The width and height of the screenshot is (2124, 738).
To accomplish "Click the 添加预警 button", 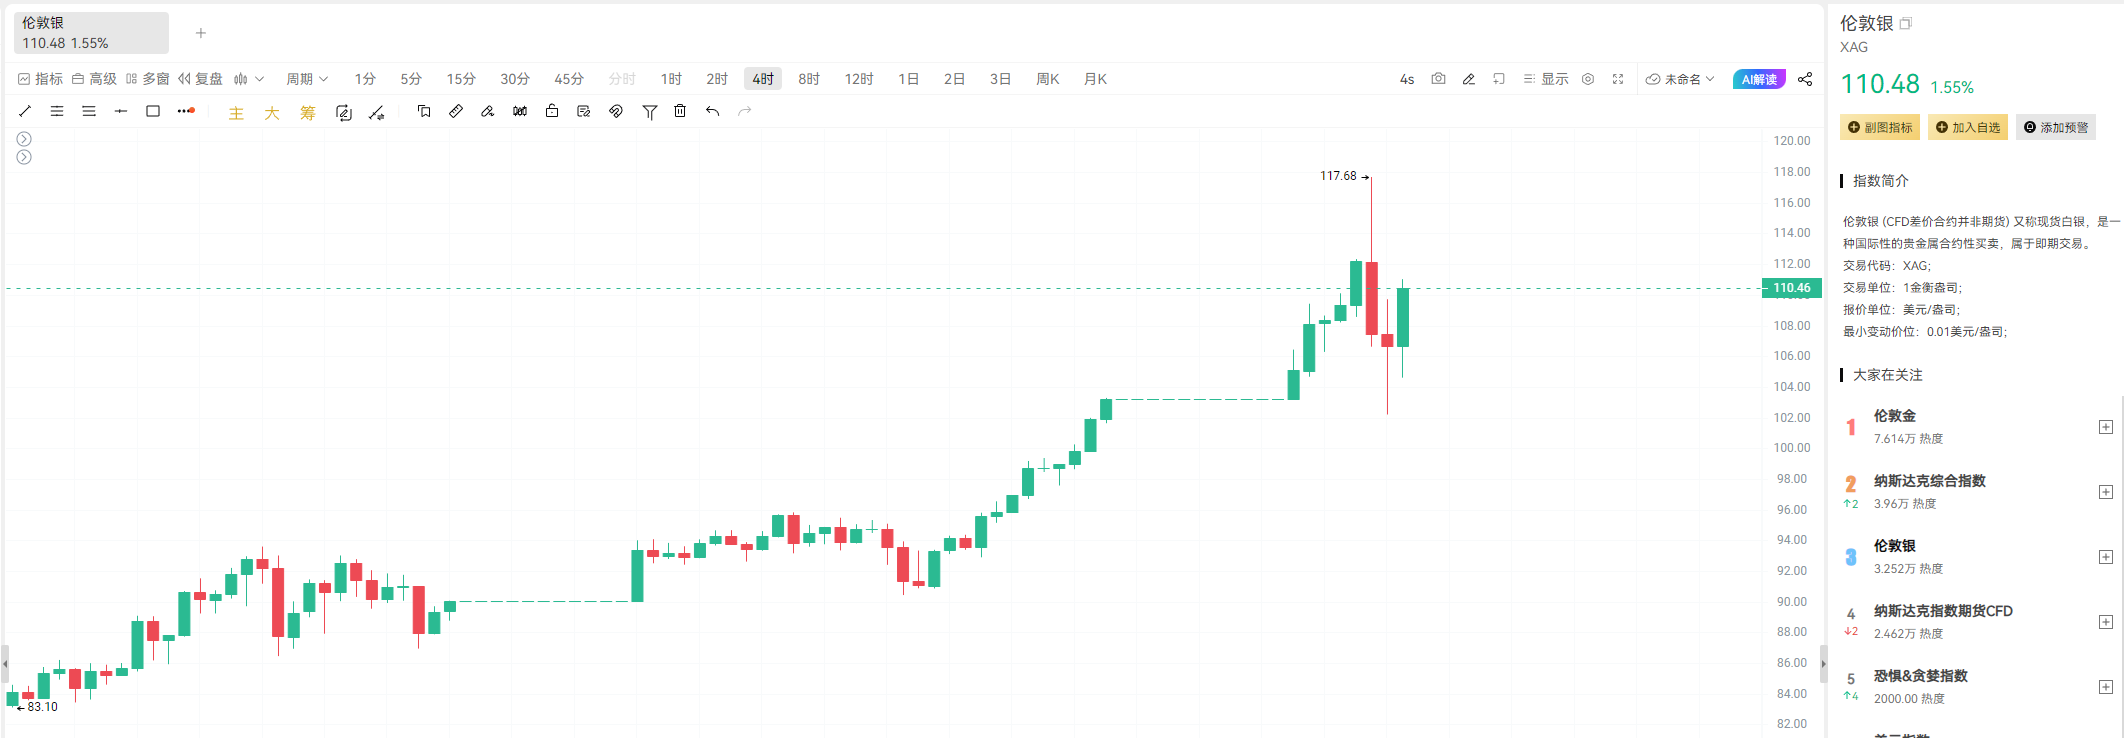I will pyautogui.click(x=2055, y=127).
